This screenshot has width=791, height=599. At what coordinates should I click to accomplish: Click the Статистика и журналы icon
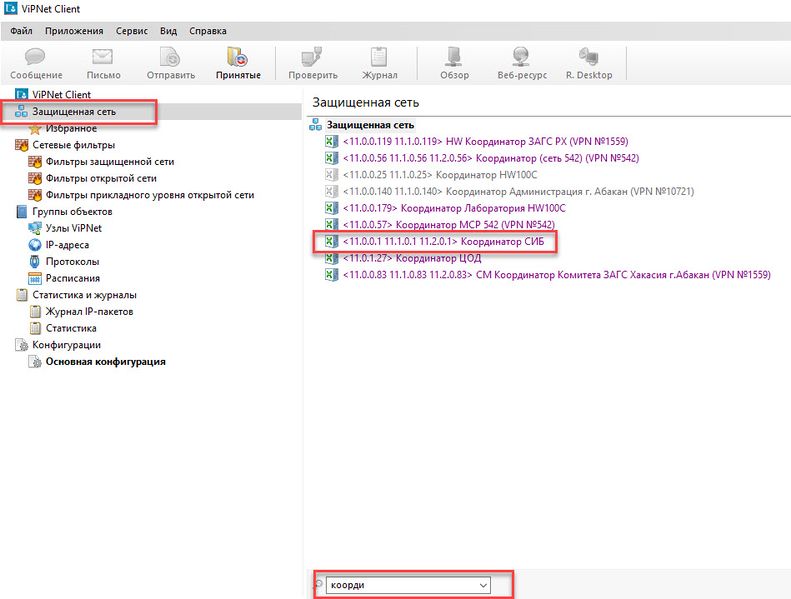(x=22, y=295)
